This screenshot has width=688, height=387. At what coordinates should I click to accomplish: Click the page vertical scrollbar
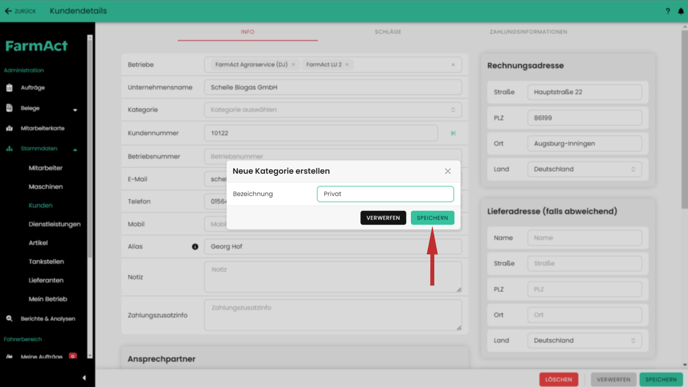684,118
